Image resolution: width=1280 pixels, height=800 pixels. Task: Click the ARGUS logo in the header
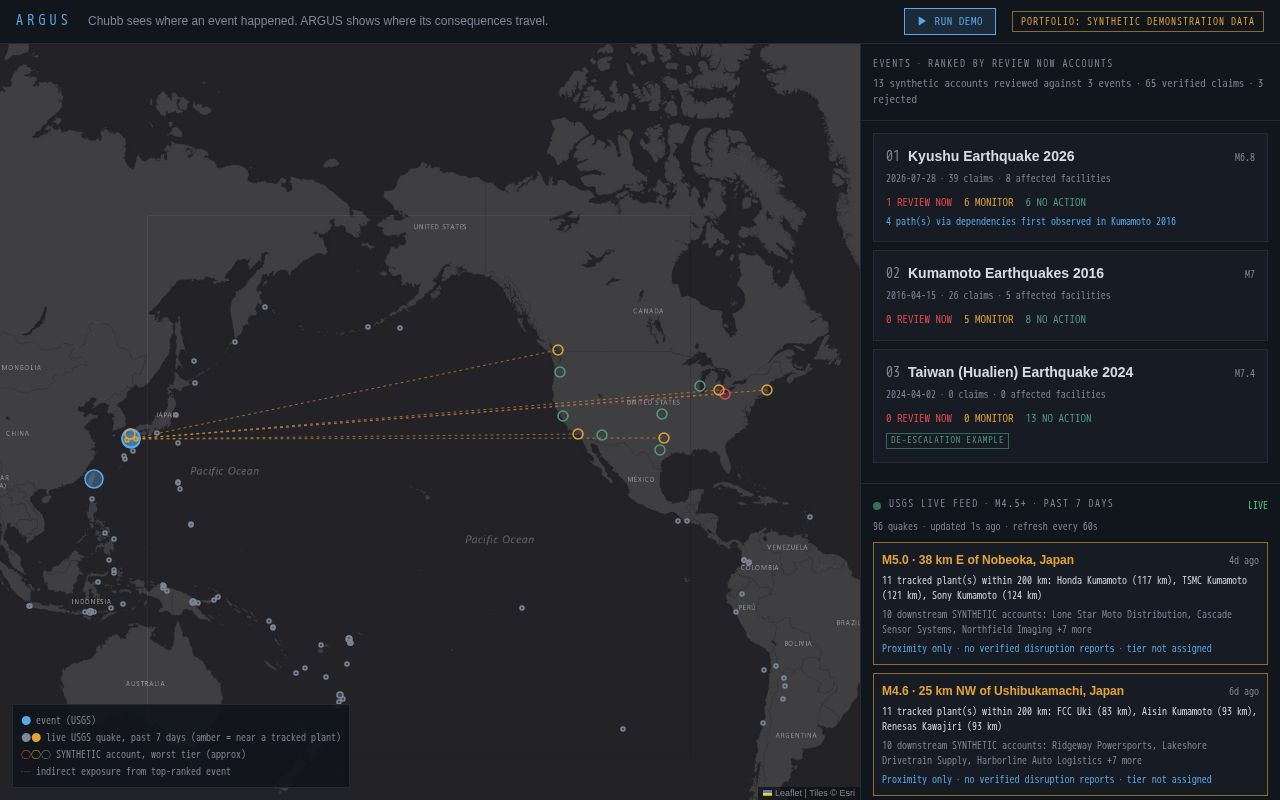[43, 21]
